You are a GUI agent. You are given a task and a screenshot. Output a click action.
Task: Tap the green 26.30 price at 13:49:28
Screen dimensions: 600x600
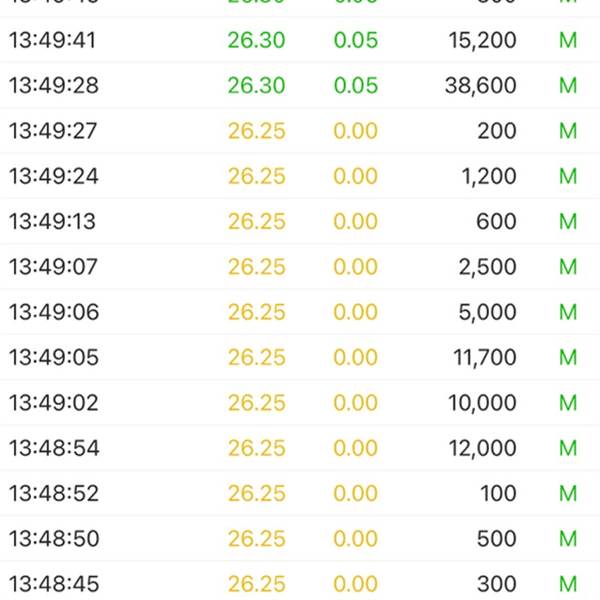(256, 85)
